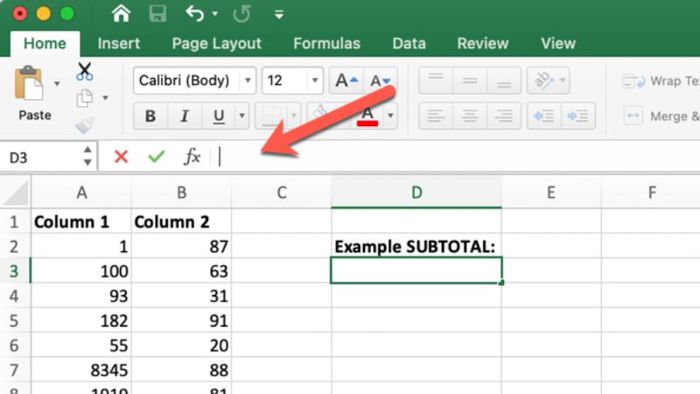Click the Increase Indent icon
This screenshot has width=700, height=394.
coord(578,116)
